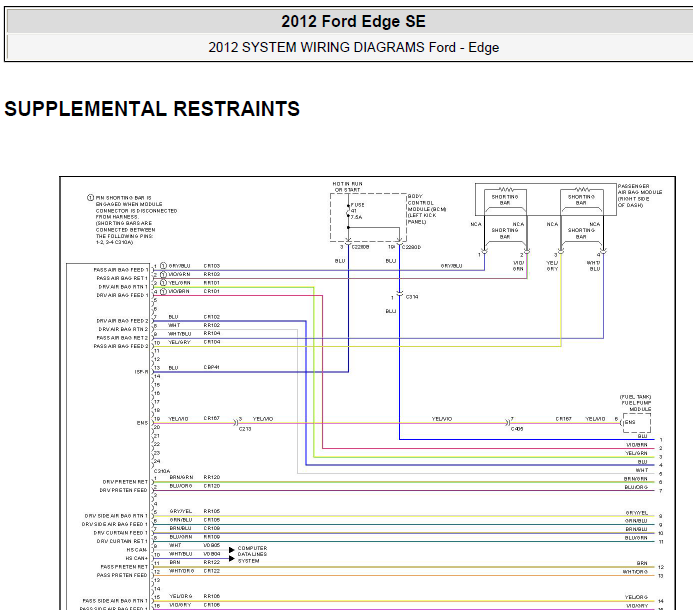Click circuit code 'CR122'
Viewport: 693px width, 610px height.
pyautogui.click(x=212, y=571)
